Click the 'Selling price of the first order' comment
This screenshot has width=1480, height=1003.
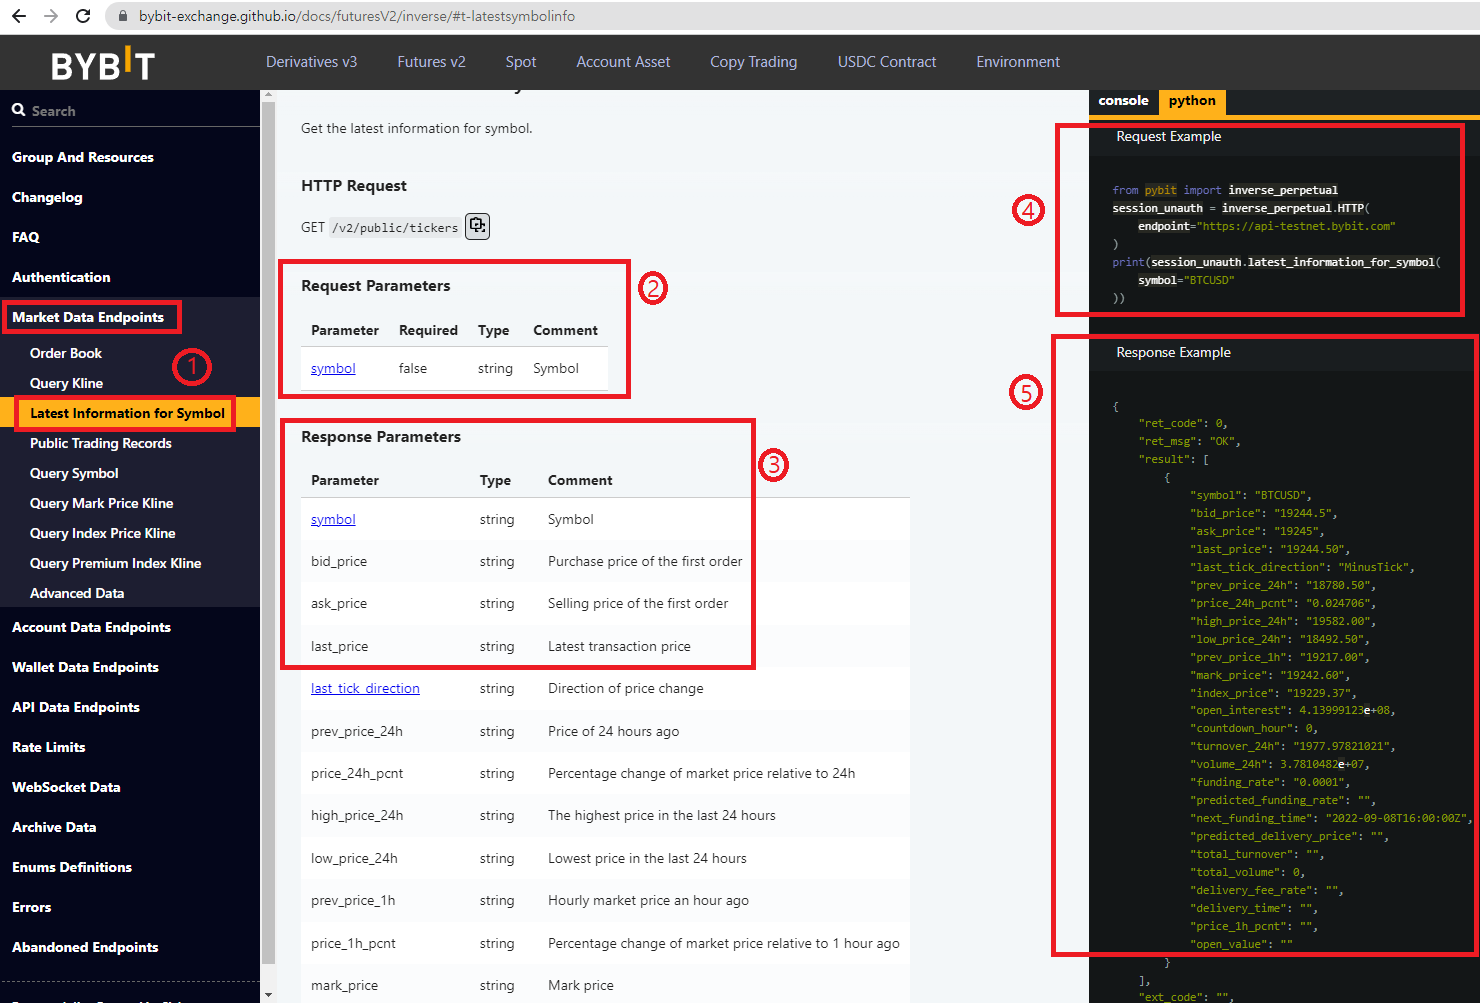[x=638, y=603]
